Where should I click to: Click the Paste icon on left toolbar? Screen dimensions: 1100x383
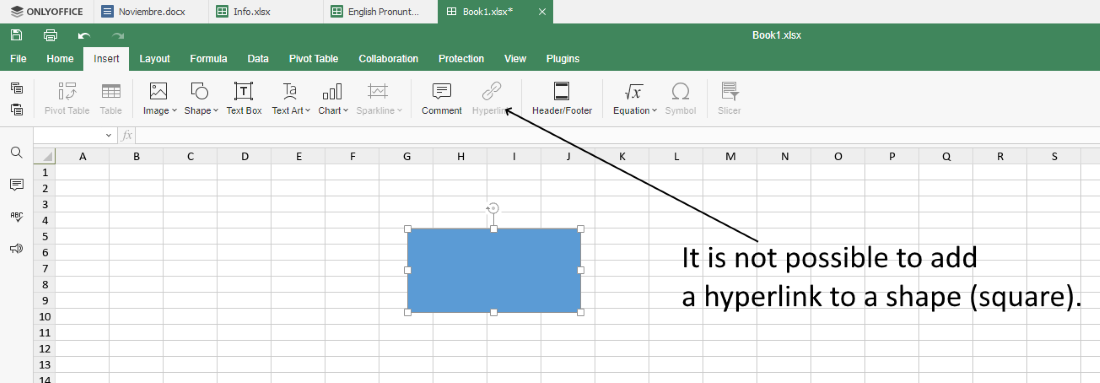[17, 109]
